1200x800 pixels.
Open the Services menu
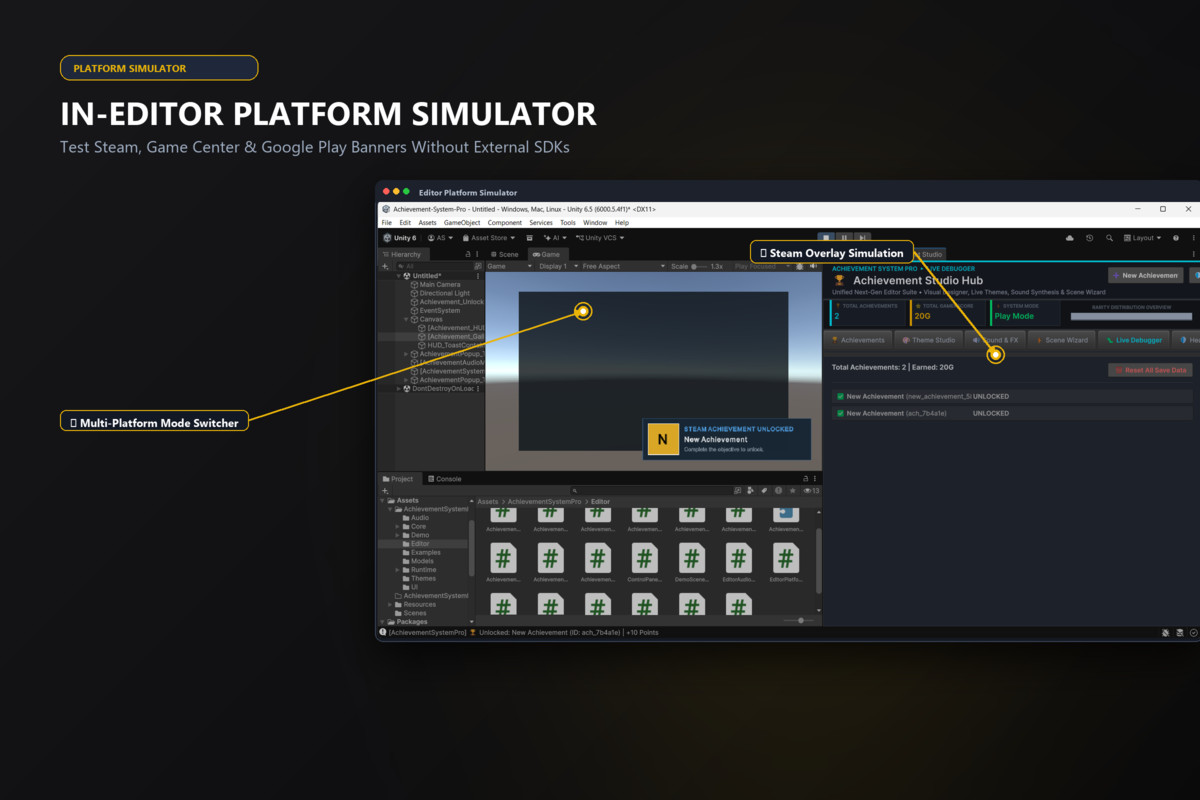tap(541, 223)
